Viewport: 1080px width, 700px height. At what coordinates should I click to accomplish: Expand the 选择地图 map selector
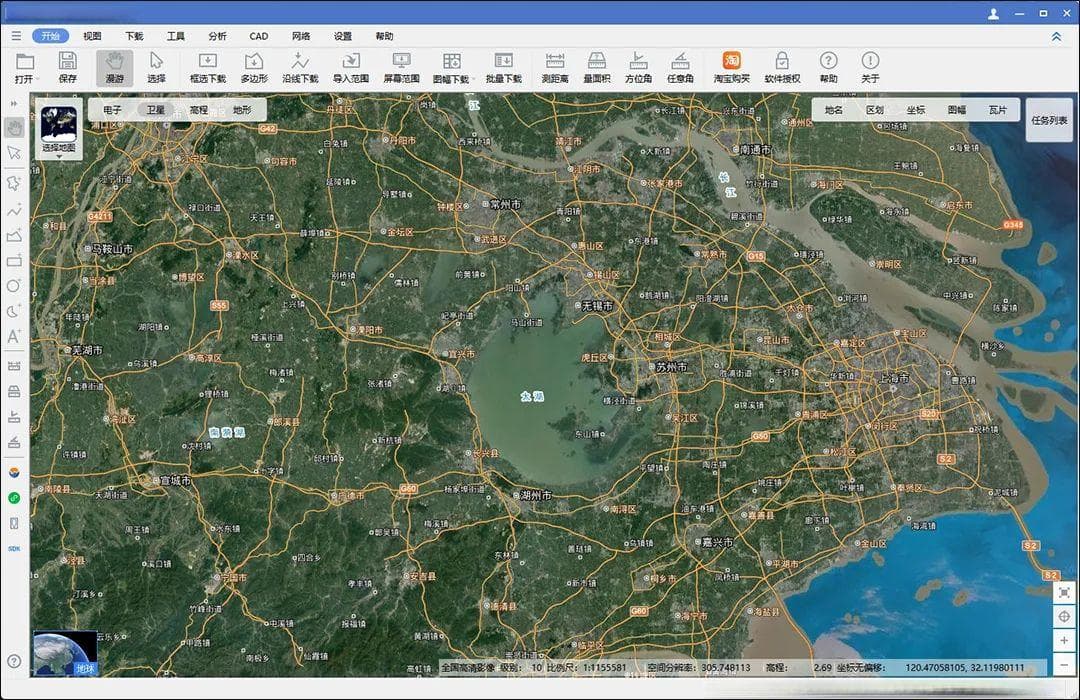click(x=59, y=130)
